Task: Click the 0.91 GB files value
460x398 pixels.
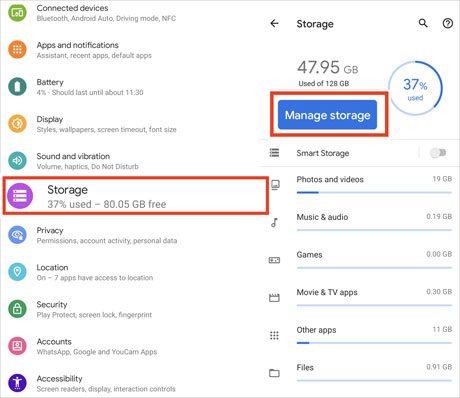Action: [x=439, y=367]
